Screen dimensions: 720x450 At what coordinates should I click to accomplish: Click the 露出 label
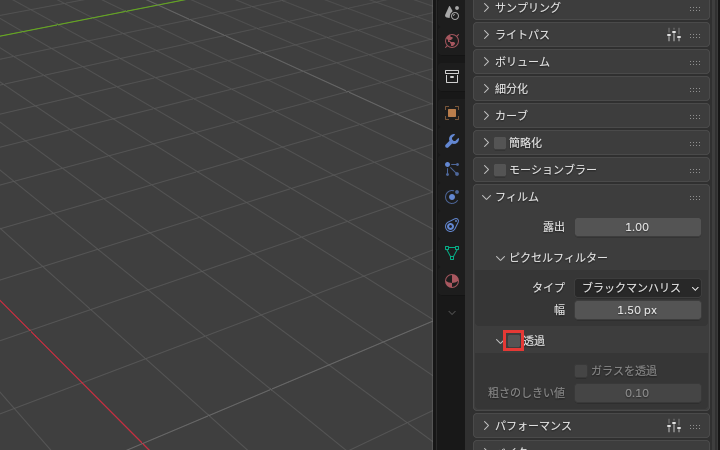(x=554, y=227)
